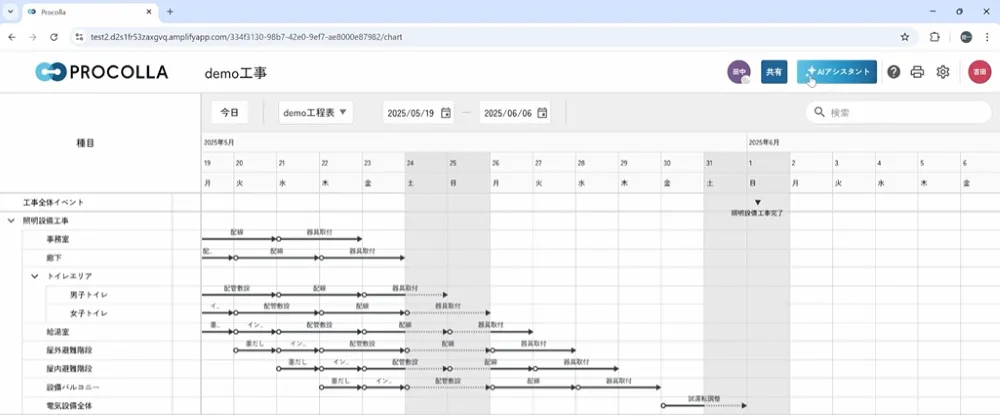Collapse the トイレエリア subgroup
This screenshot has width=1000, height=415.
pyautogui.click(x=34, y=276)
